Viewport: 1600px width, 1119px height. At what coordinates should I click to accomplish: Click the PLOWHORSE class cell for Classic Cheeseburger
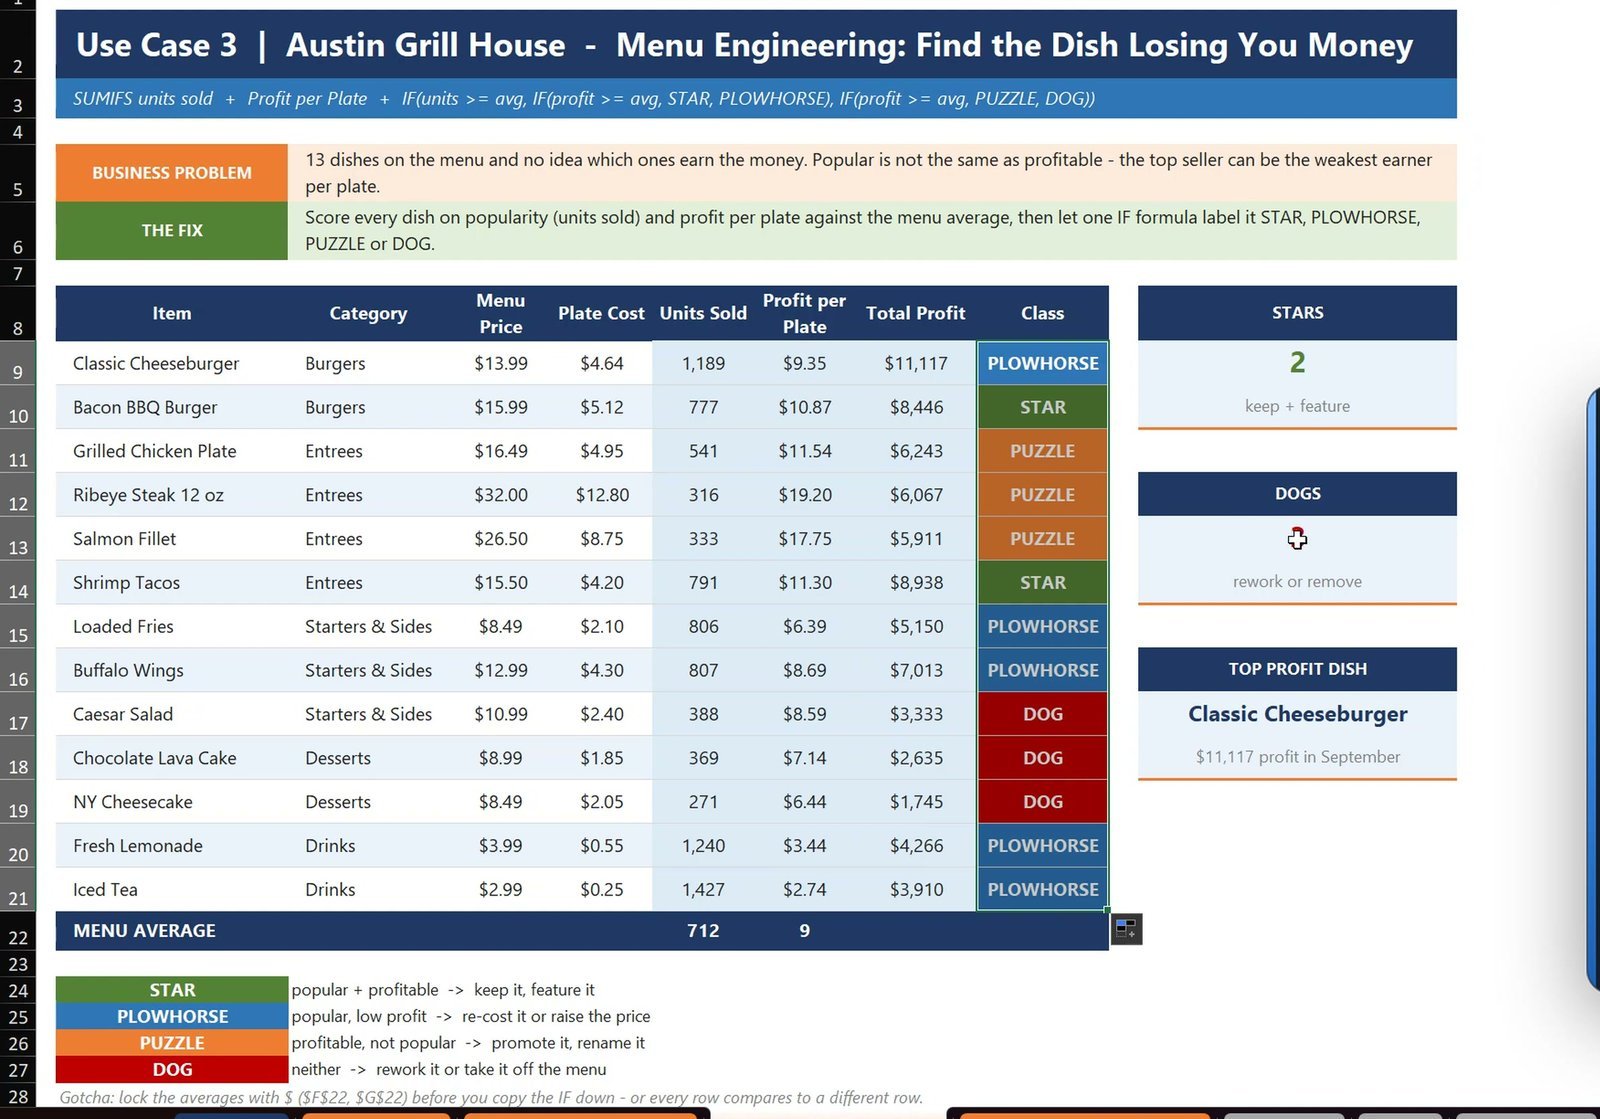(x=1042, y=363)
